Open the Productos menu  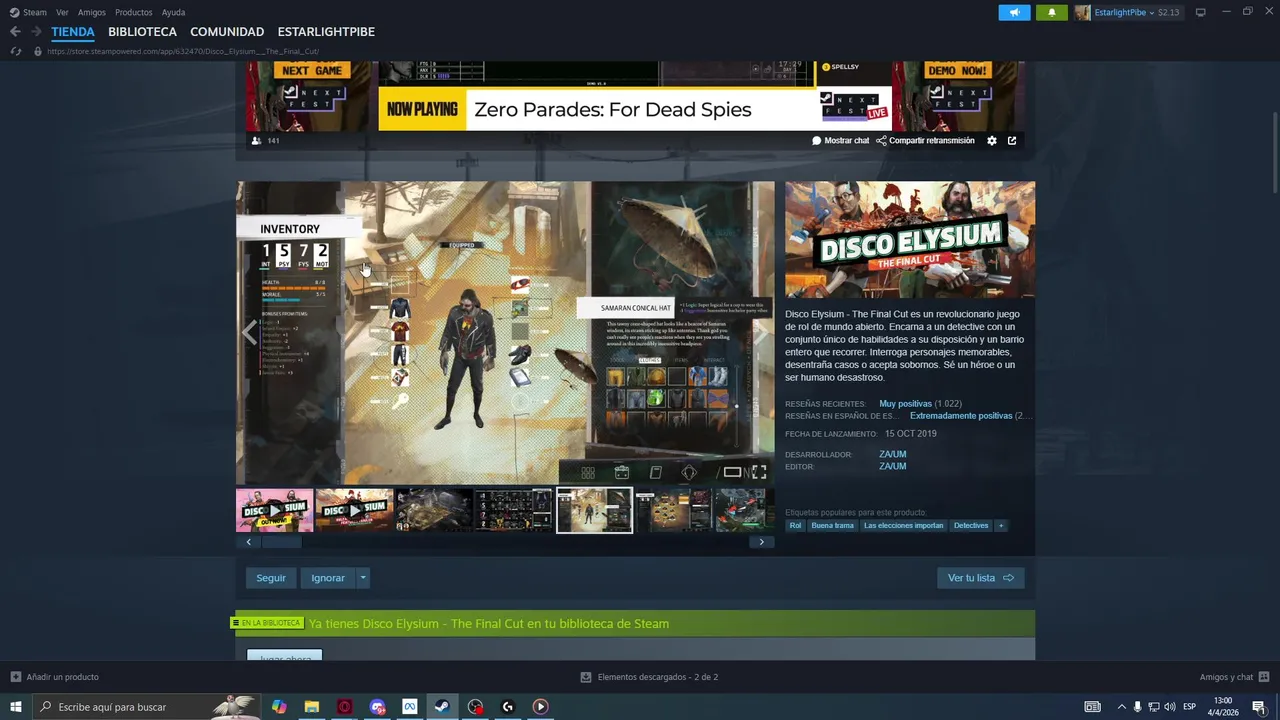point(134,12)
